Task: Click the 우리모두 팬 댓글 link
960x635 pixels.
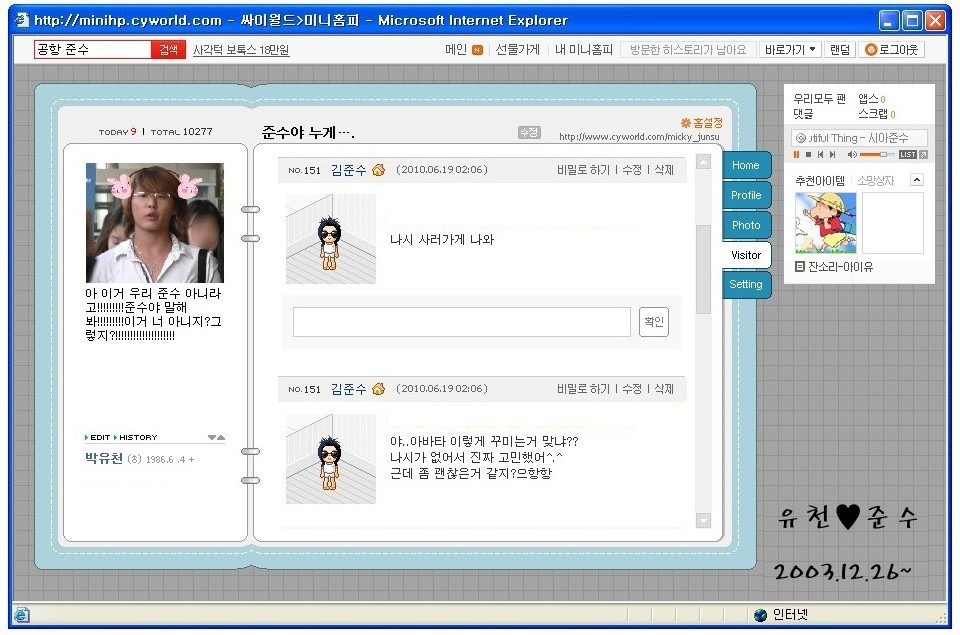Action: pyautogui.click(x=819, y=106)
